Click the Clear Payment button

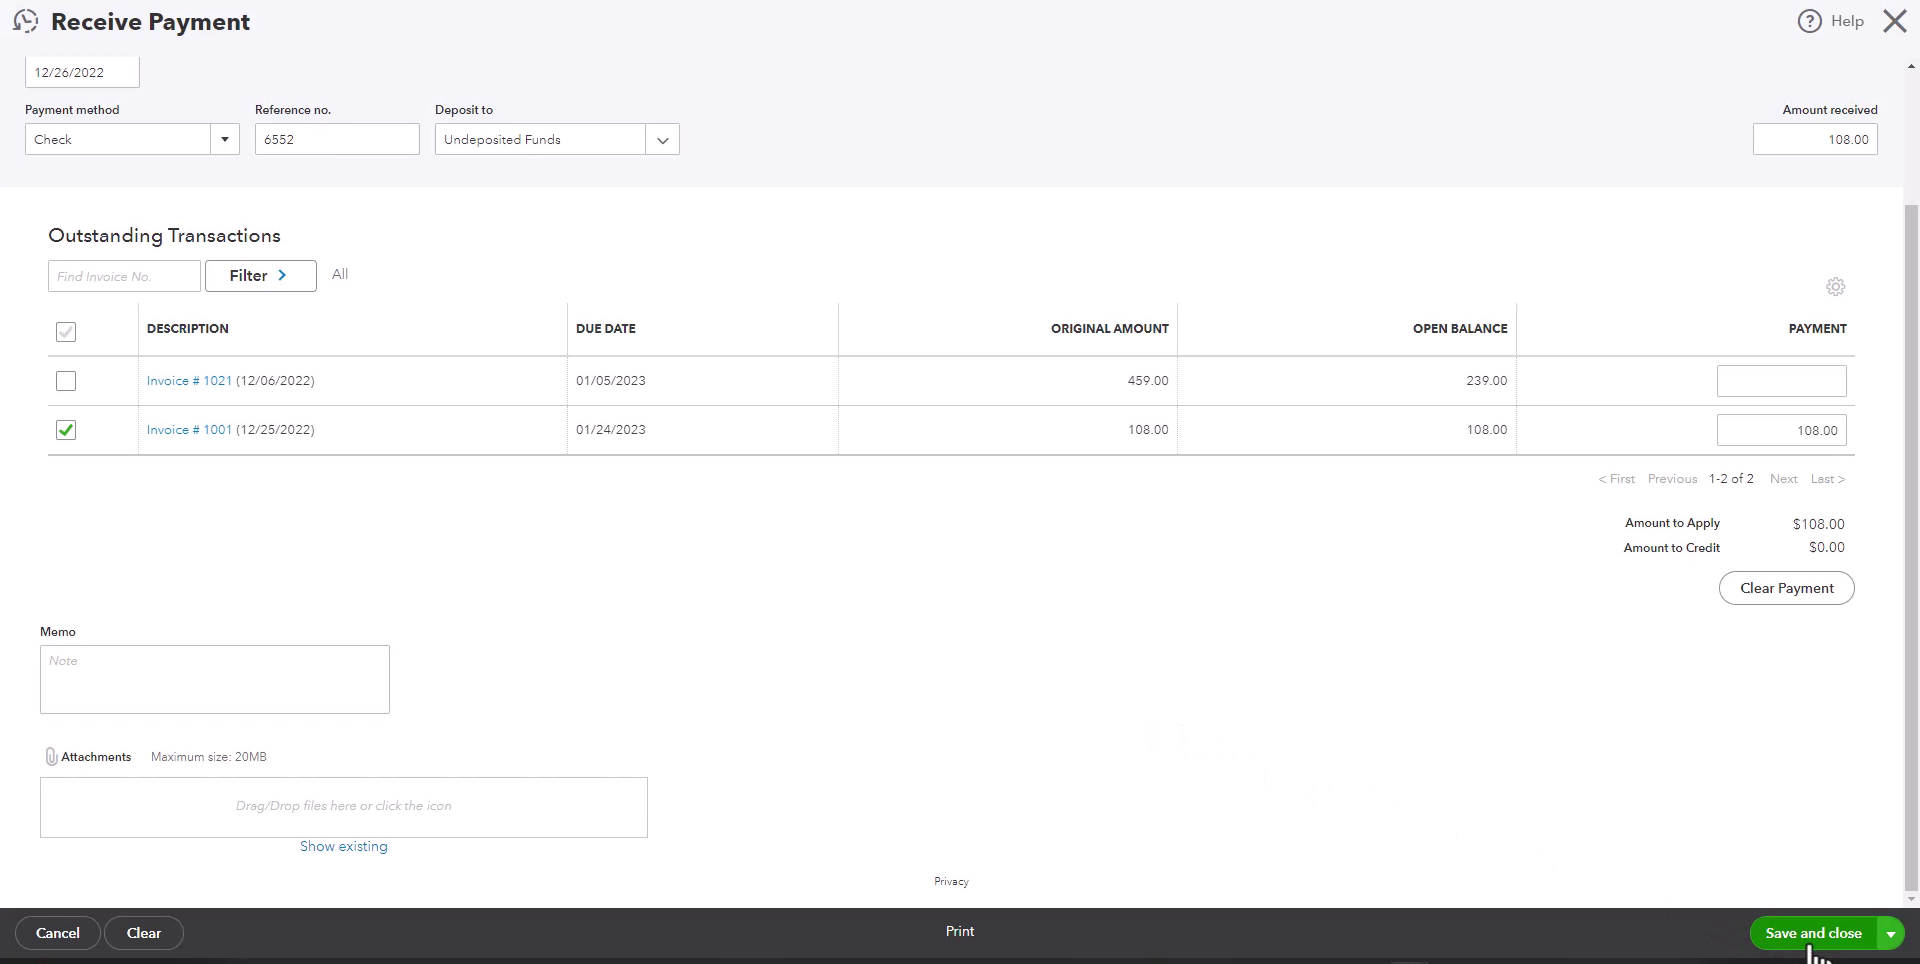point(1786,588)
